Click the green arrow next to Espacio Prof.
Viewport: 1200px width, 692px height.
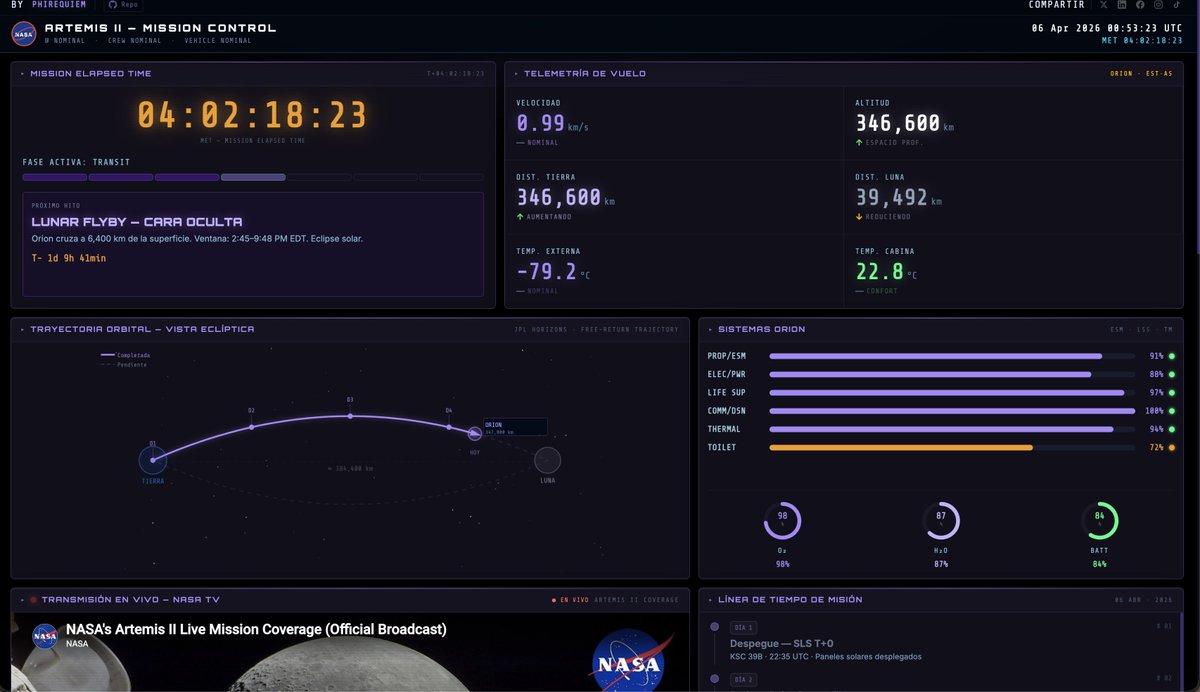click(x=859, y=143)
